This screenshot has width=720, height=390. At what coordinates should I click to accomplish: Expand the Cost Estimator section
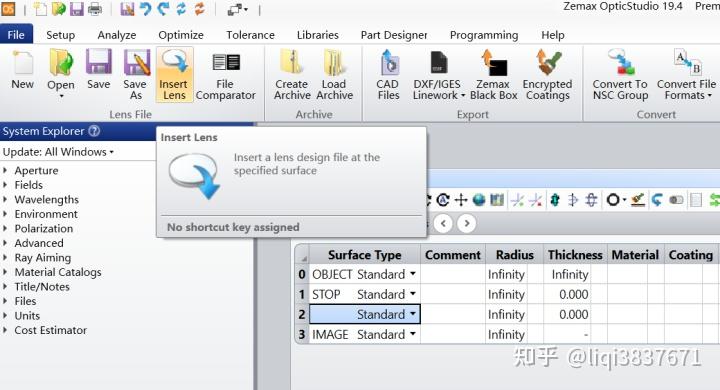pyautogui.click(x=5, y=330)
